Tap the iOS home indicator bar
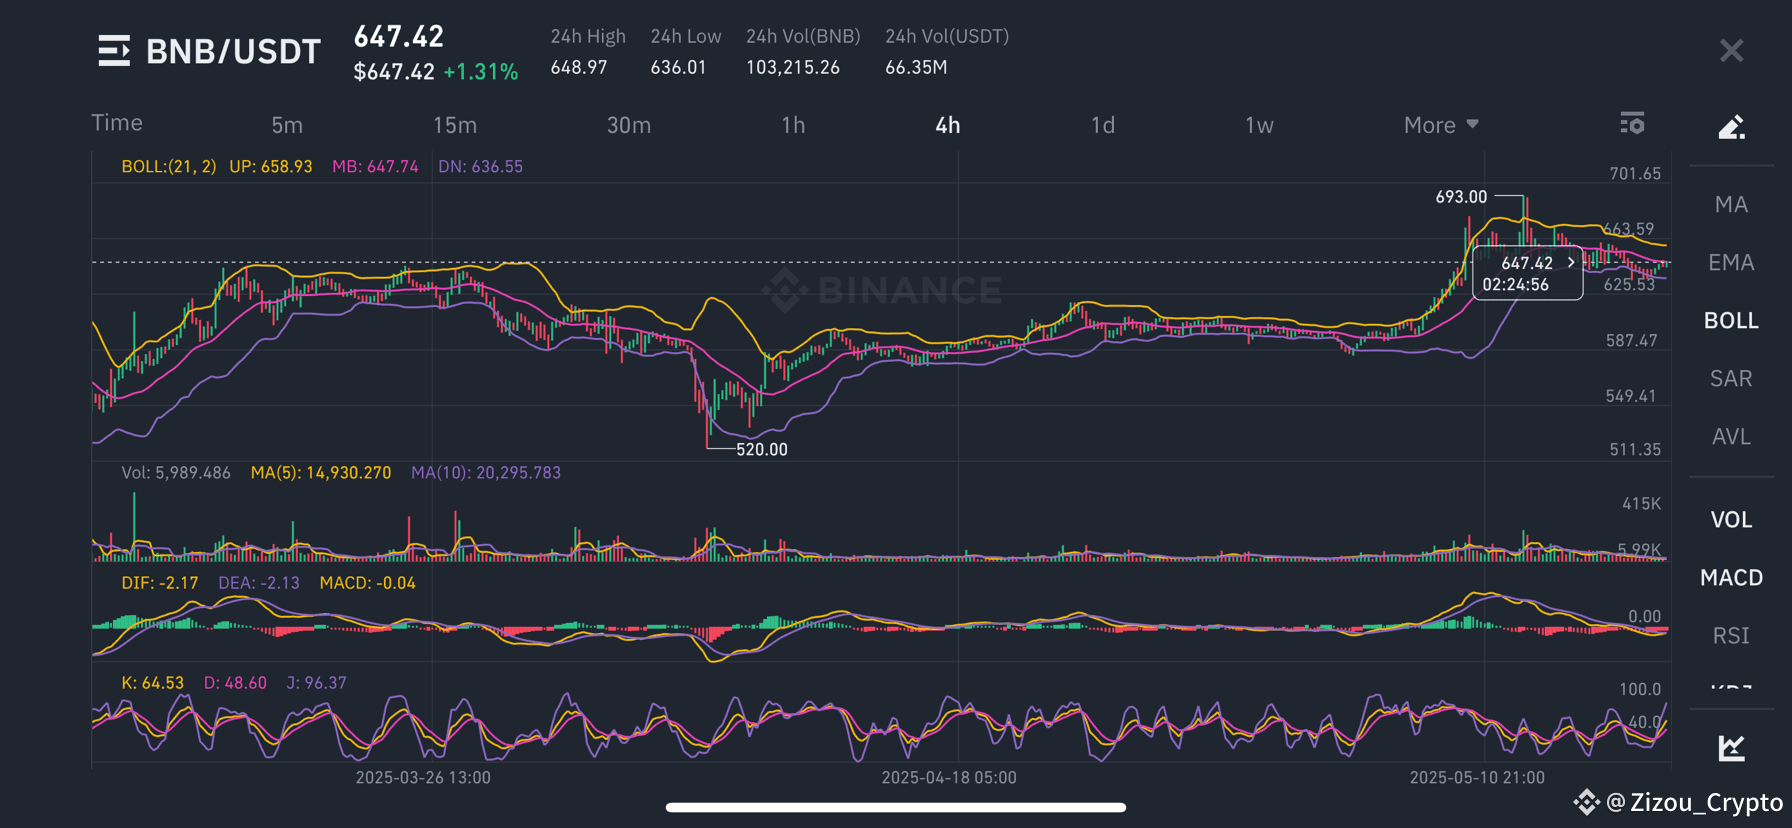 coord(896,807)
